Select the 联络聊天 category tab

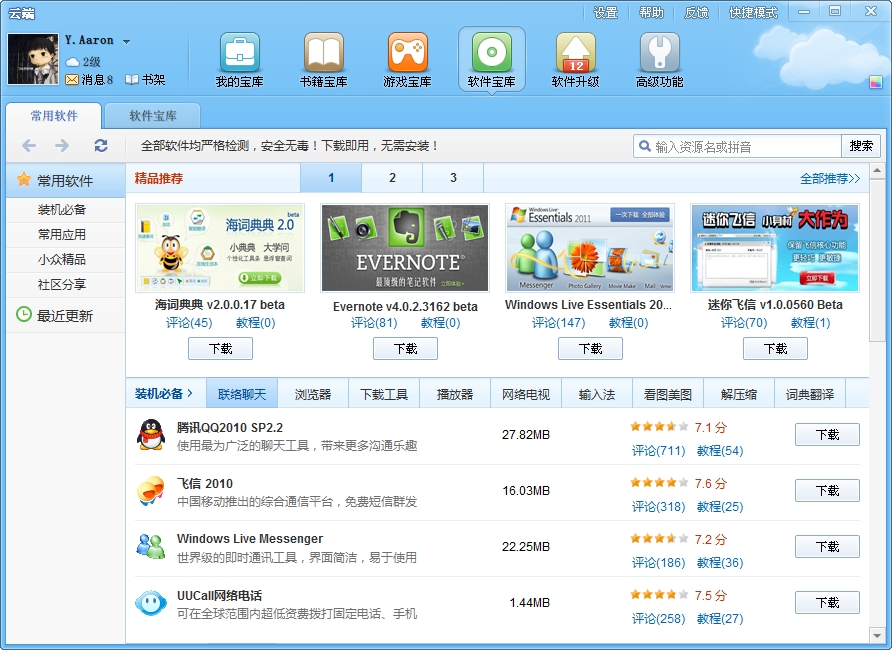[x=242, y=394]
